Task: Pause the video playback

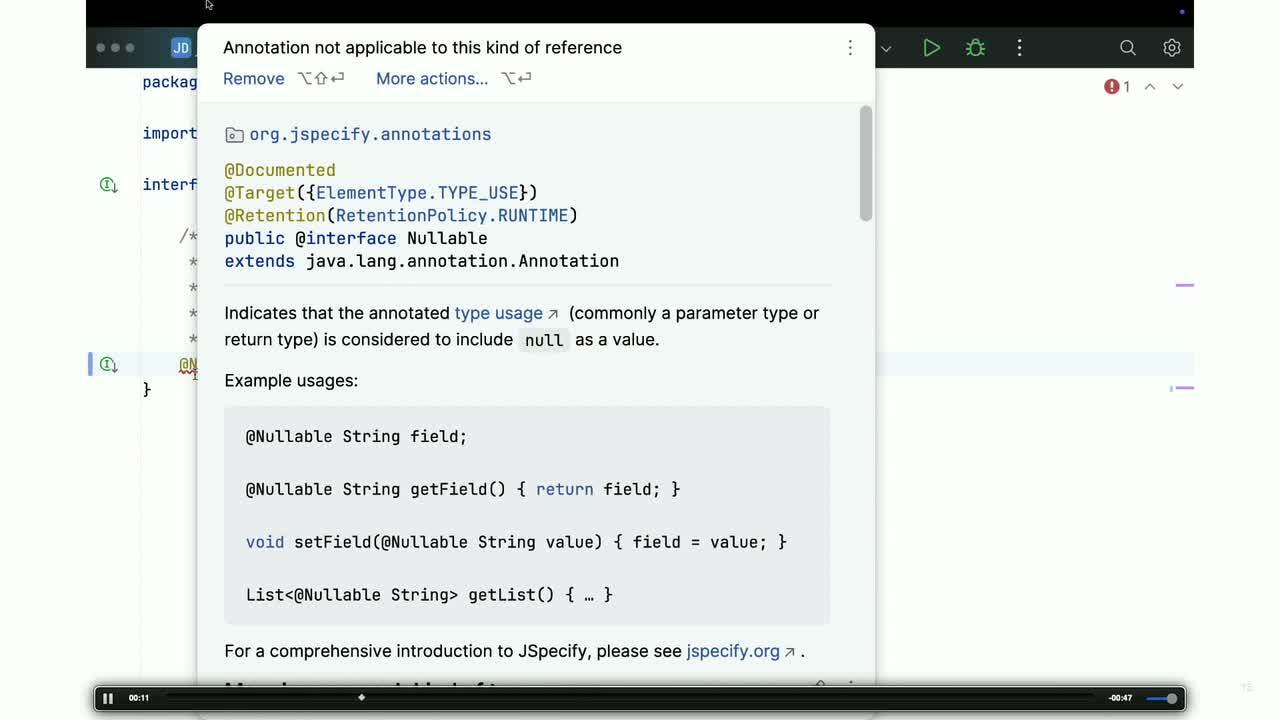Action: point(108,698)
